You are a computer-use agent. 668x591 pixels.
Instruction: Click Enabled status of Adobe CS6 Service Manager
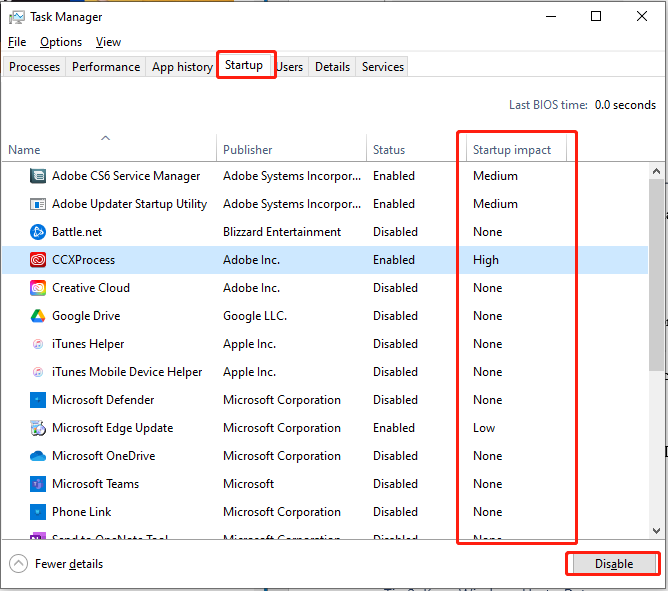(394, 176)
